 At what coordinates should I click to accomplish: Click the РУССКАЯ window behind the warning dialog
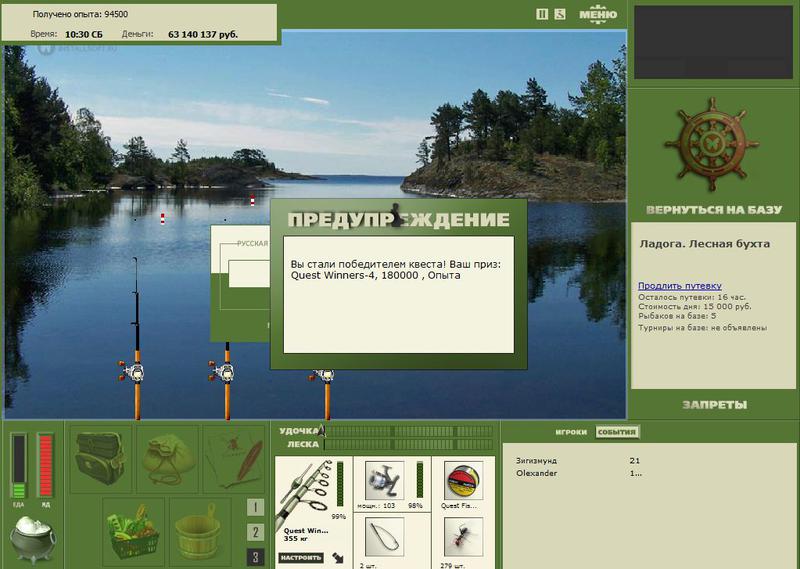[240, 283]
